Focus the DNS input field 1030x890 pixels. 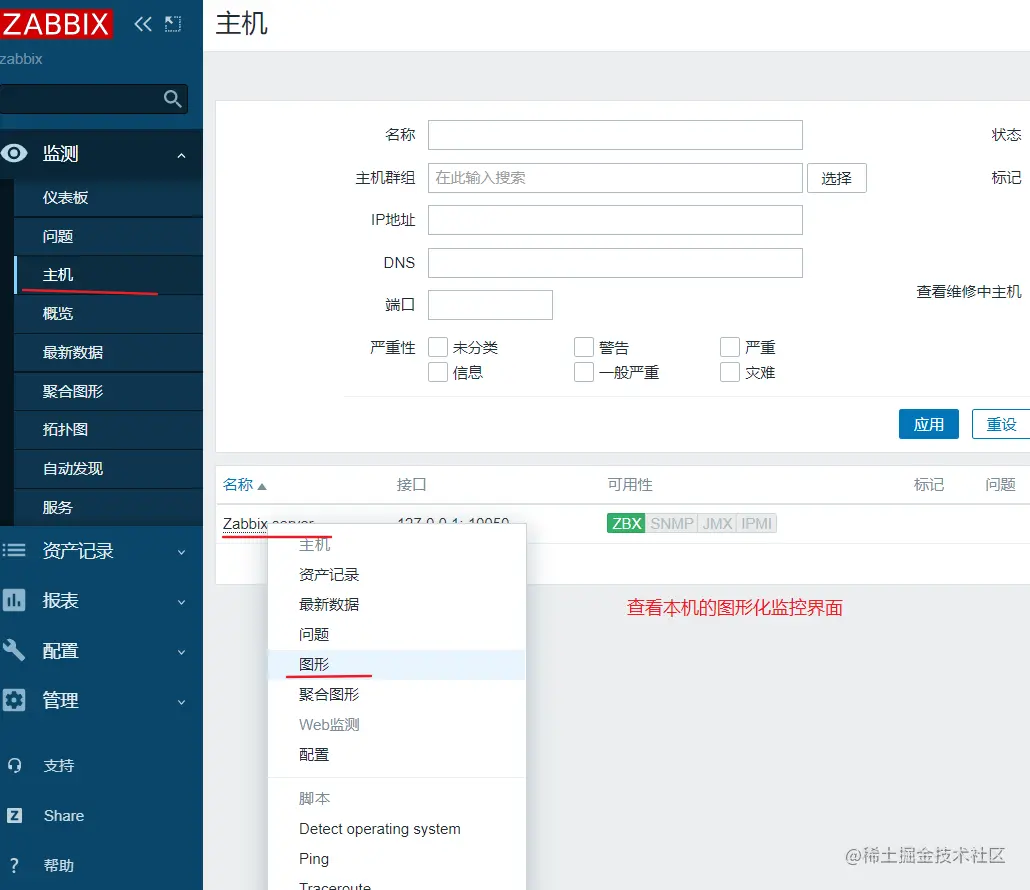coord(615,263)
